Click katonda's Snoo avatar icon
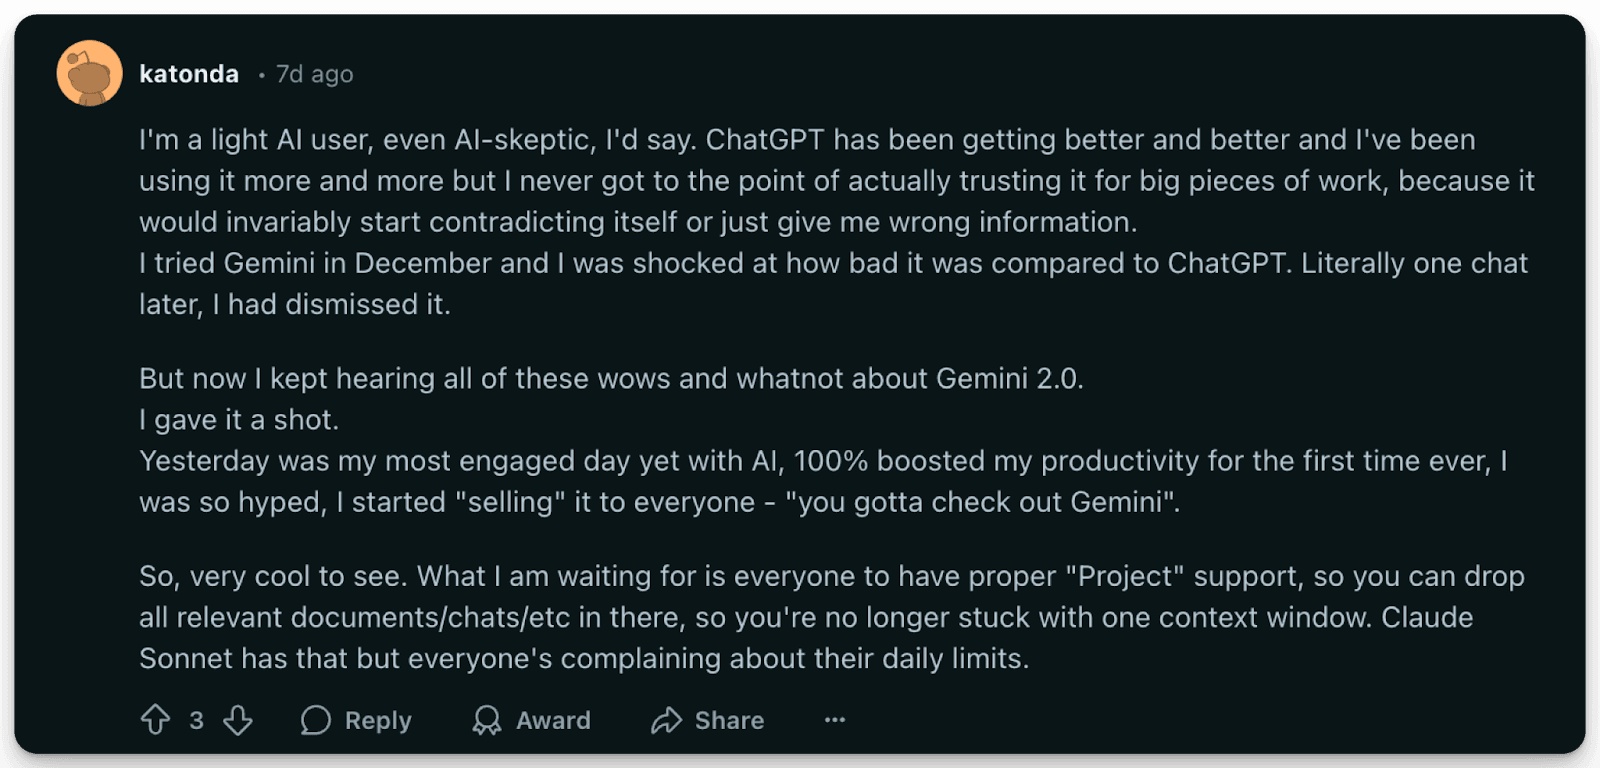The height and width of the screenshot is (768, 1600). (x=86, y=73)
